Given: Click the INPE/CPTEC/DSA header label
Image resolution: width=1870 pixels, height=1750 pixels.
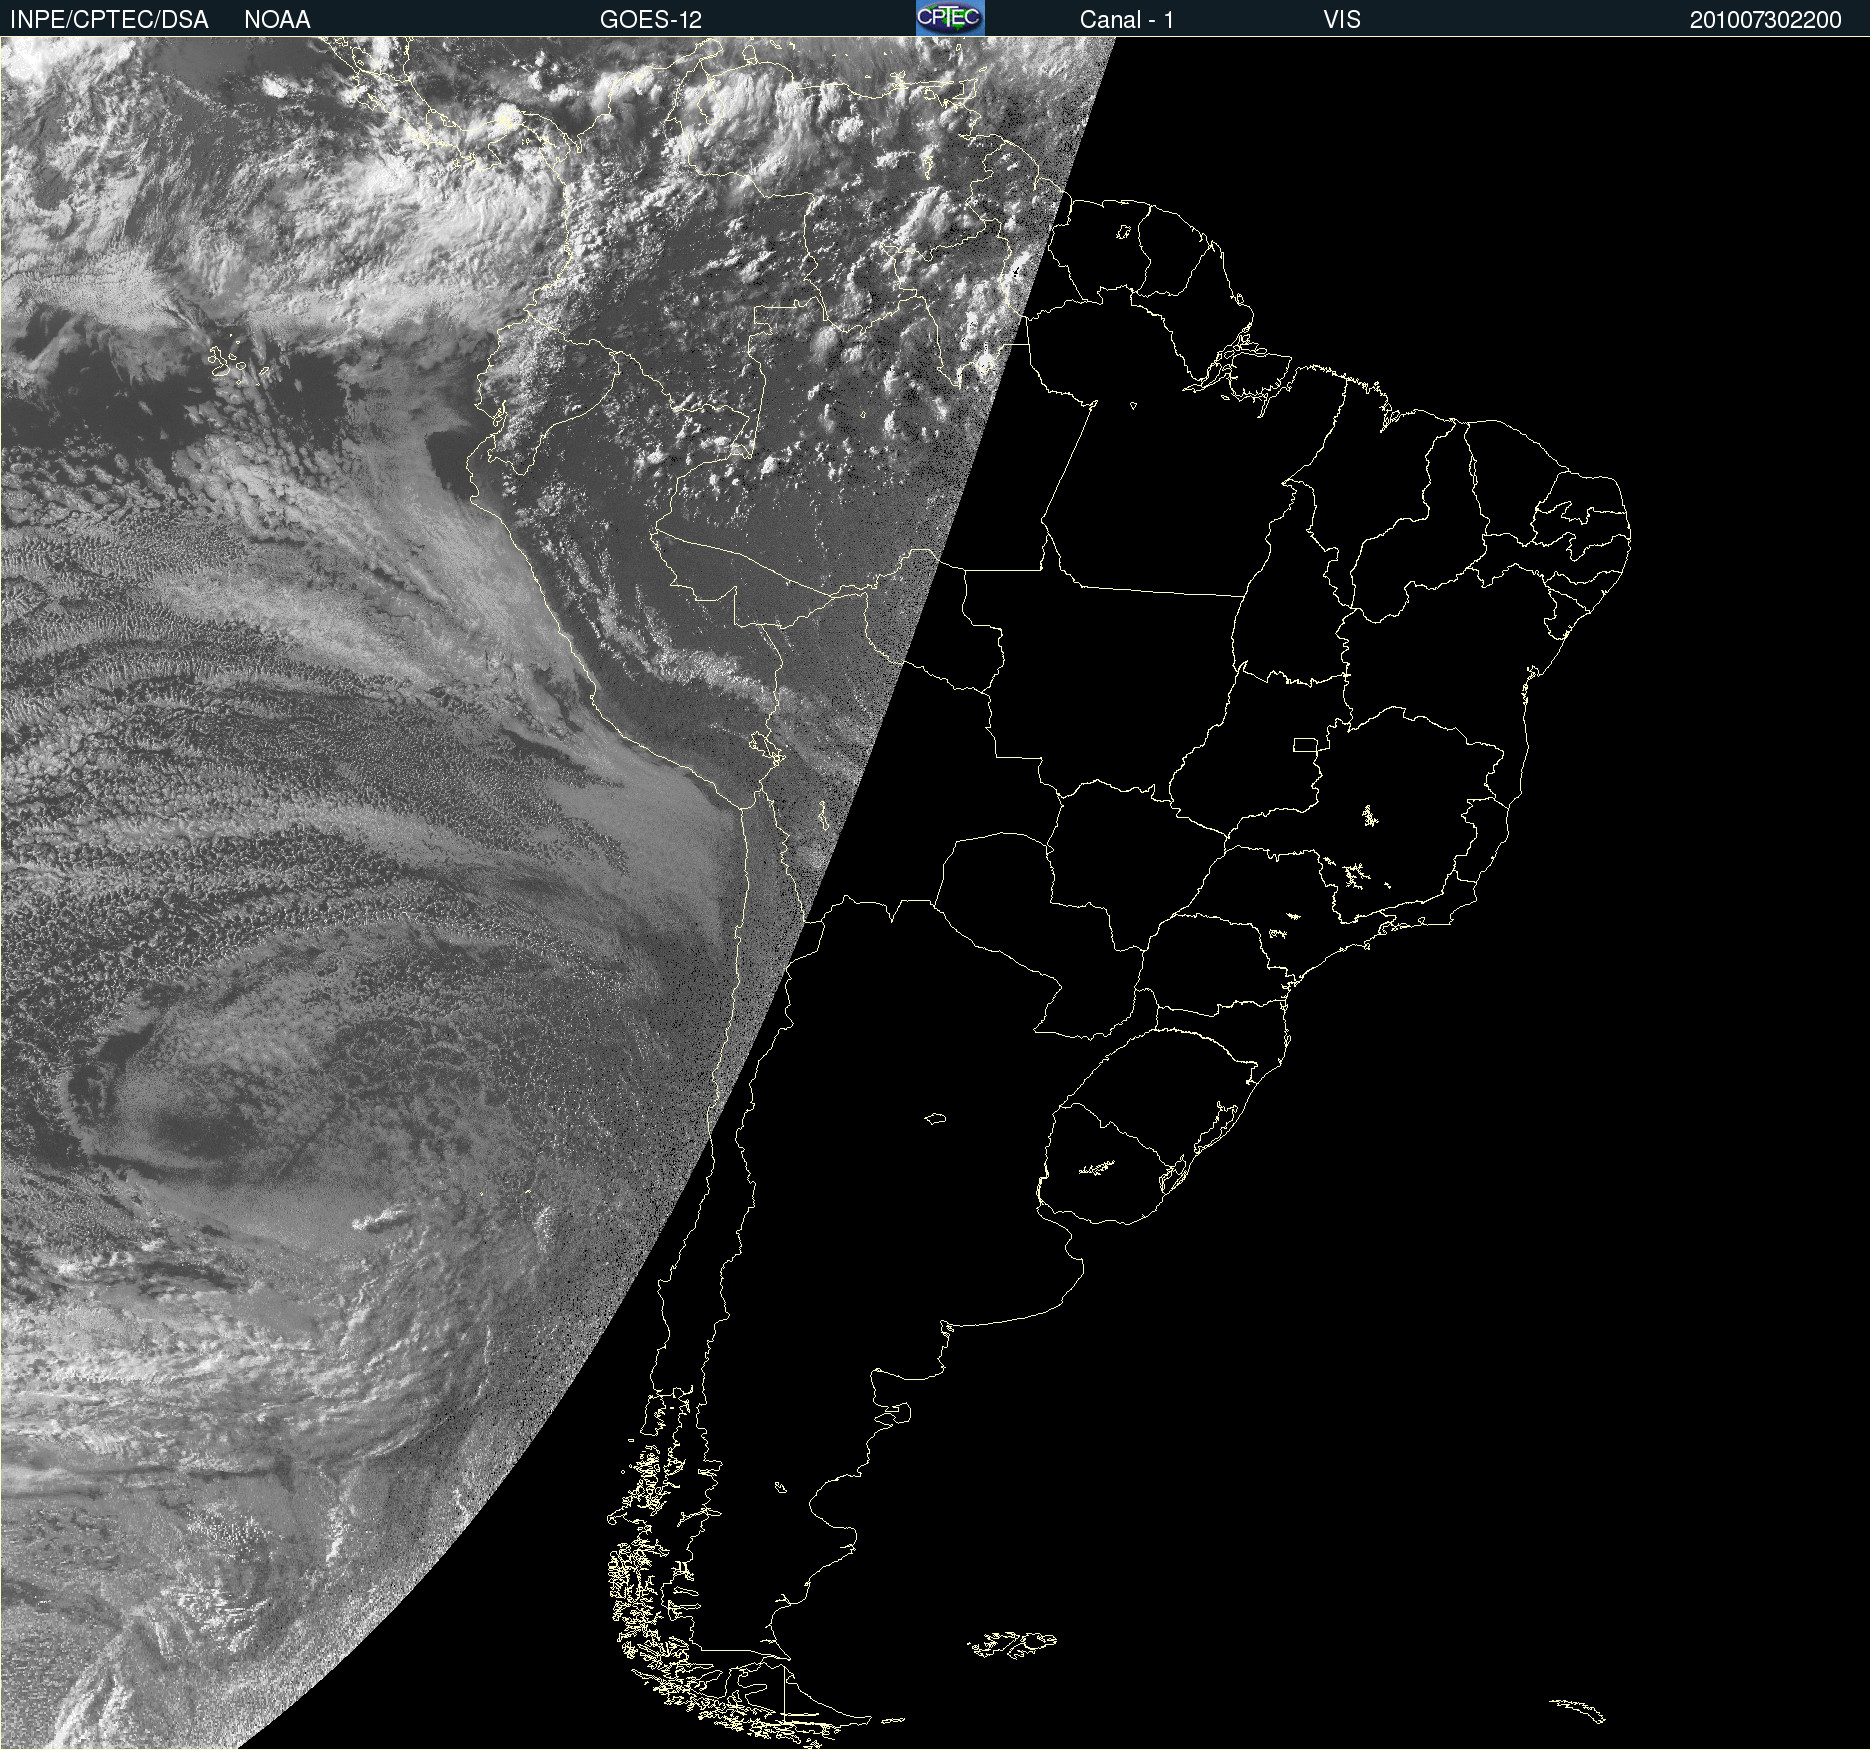Looking at the screenshot, I should pos(109,20).
